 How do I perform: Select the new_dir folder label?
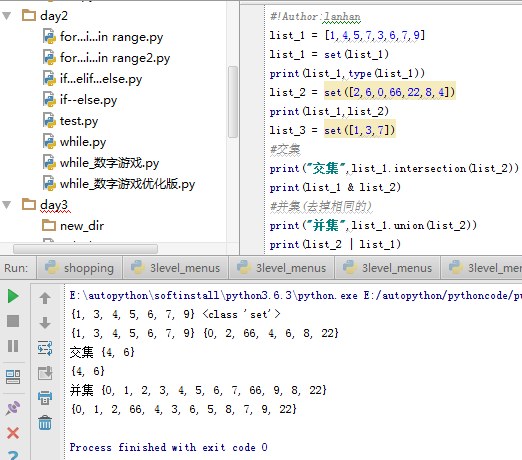pyautogui.click(x=82, y=226)
